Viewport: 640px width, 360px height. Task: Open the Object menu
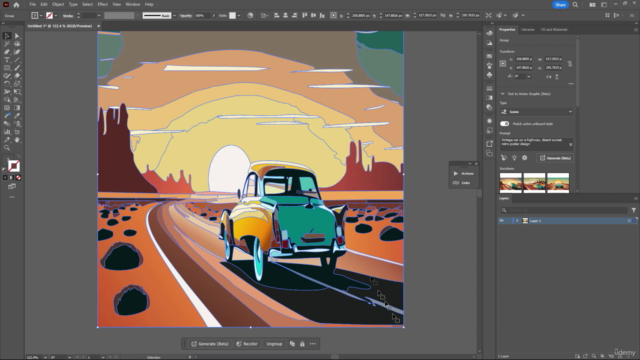[58, 4]
